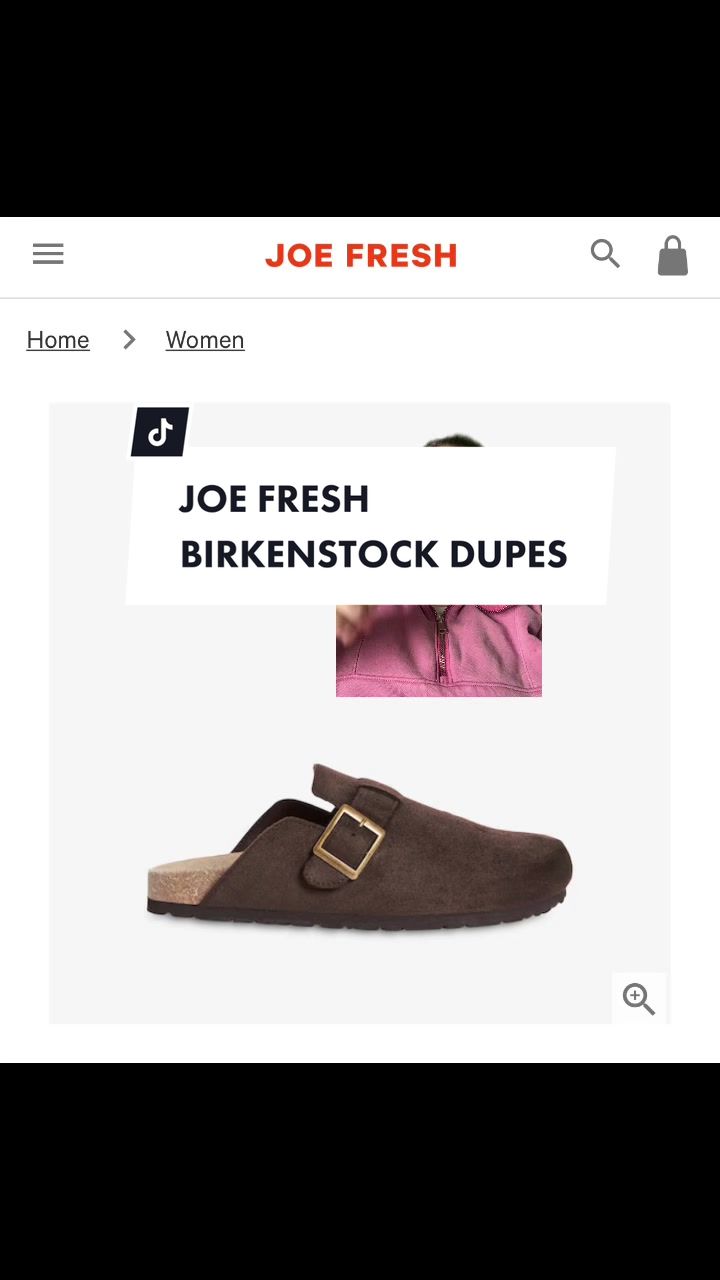Click the breadcrumb chevron arrow

tap(129, 340)
